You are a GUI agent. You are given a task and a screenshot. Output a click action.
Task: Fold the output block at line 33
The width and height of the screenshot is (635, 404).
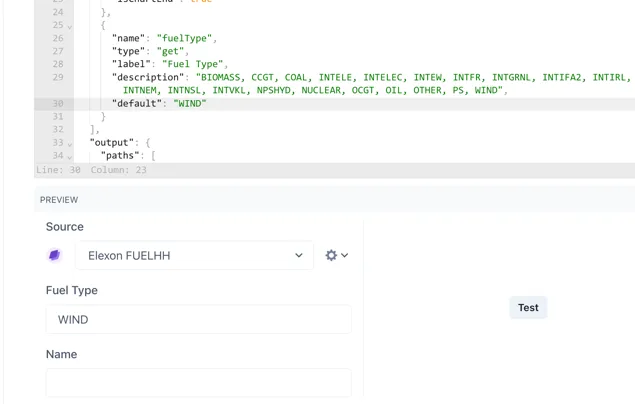(x=70, y=143)
